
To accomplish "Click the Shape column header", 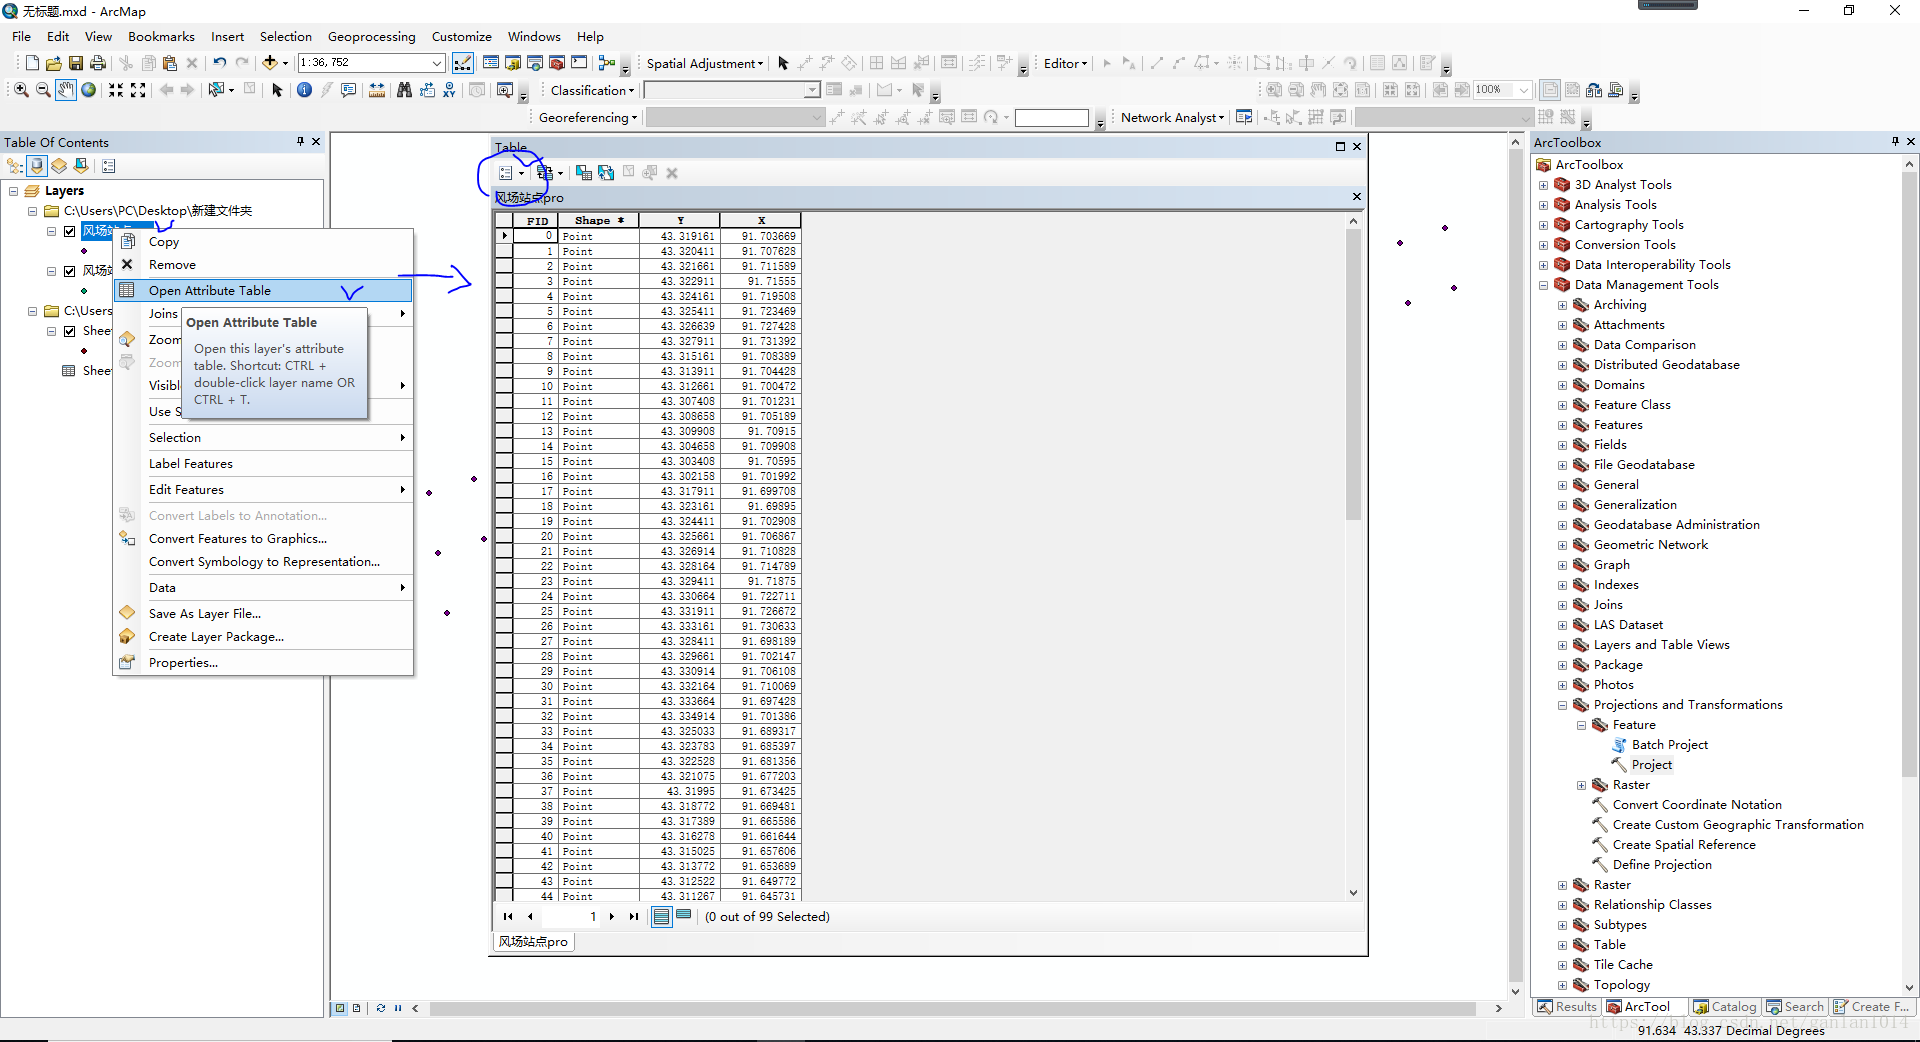I will click(599, 220).
